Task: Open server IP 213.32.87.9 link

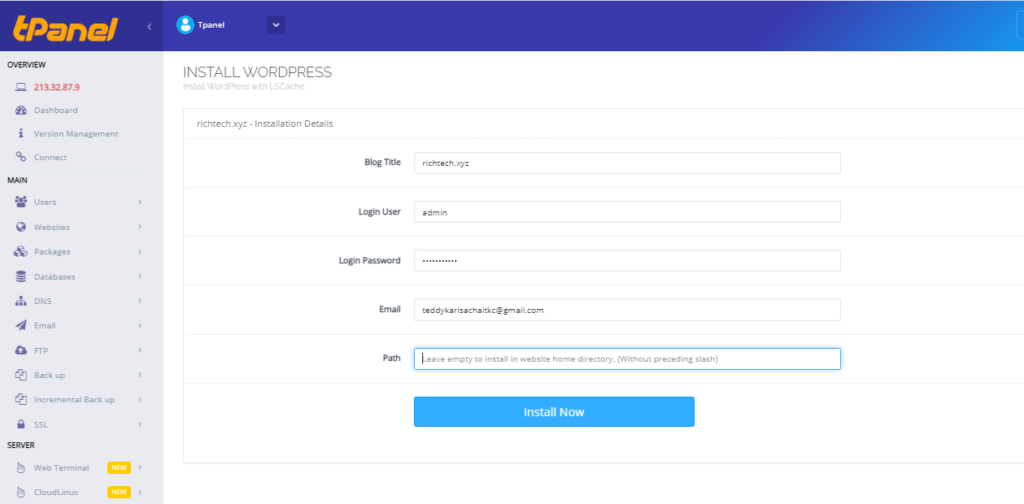Action: tap(57, 87)
